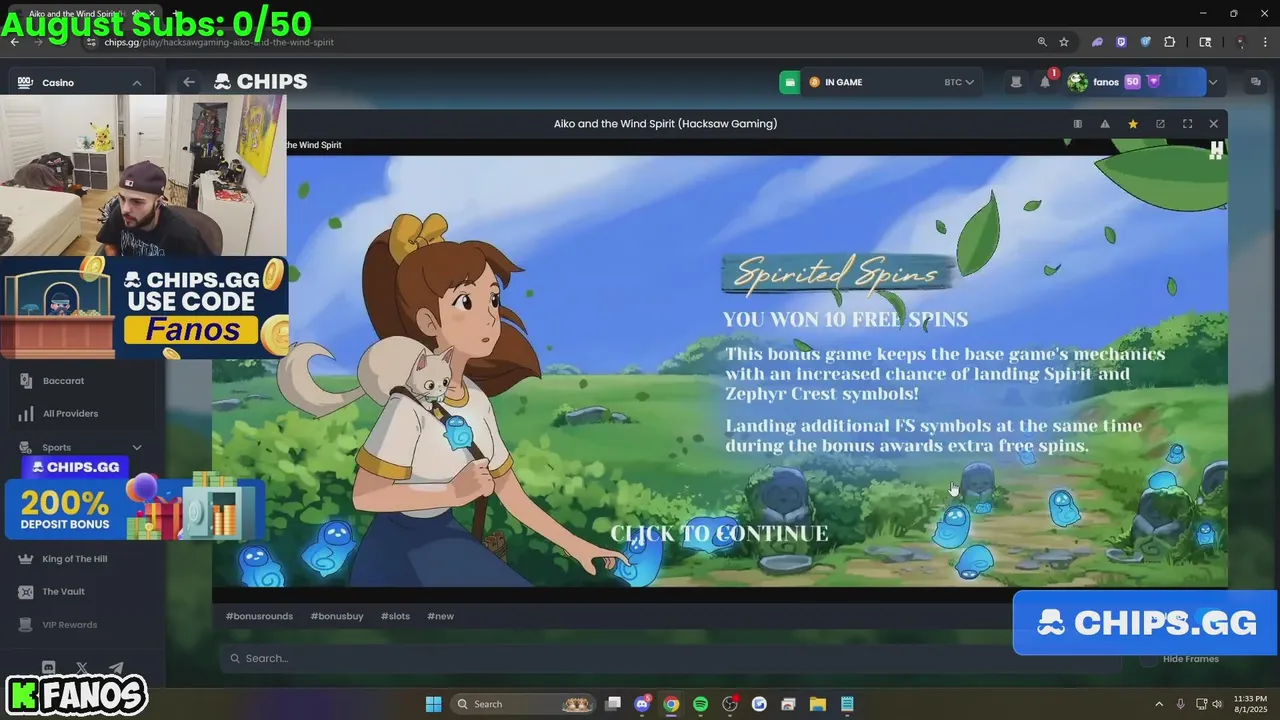Open the browser zoom magnifier icon
Image resolution: width=1280 pixels, height=720 pixels.
[x=1042, y=42]
